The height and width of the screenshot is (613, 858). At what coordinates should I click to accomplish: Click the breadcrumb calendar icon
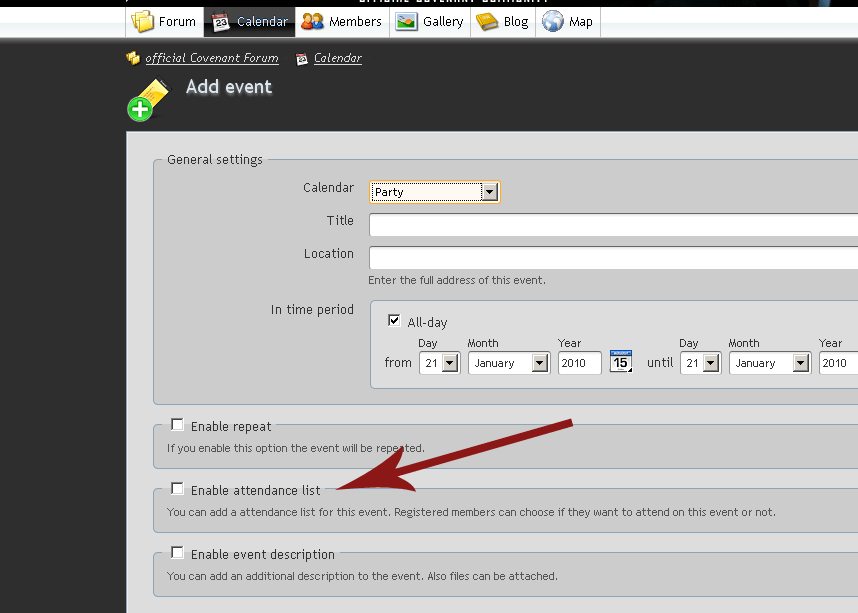[302, 59]
